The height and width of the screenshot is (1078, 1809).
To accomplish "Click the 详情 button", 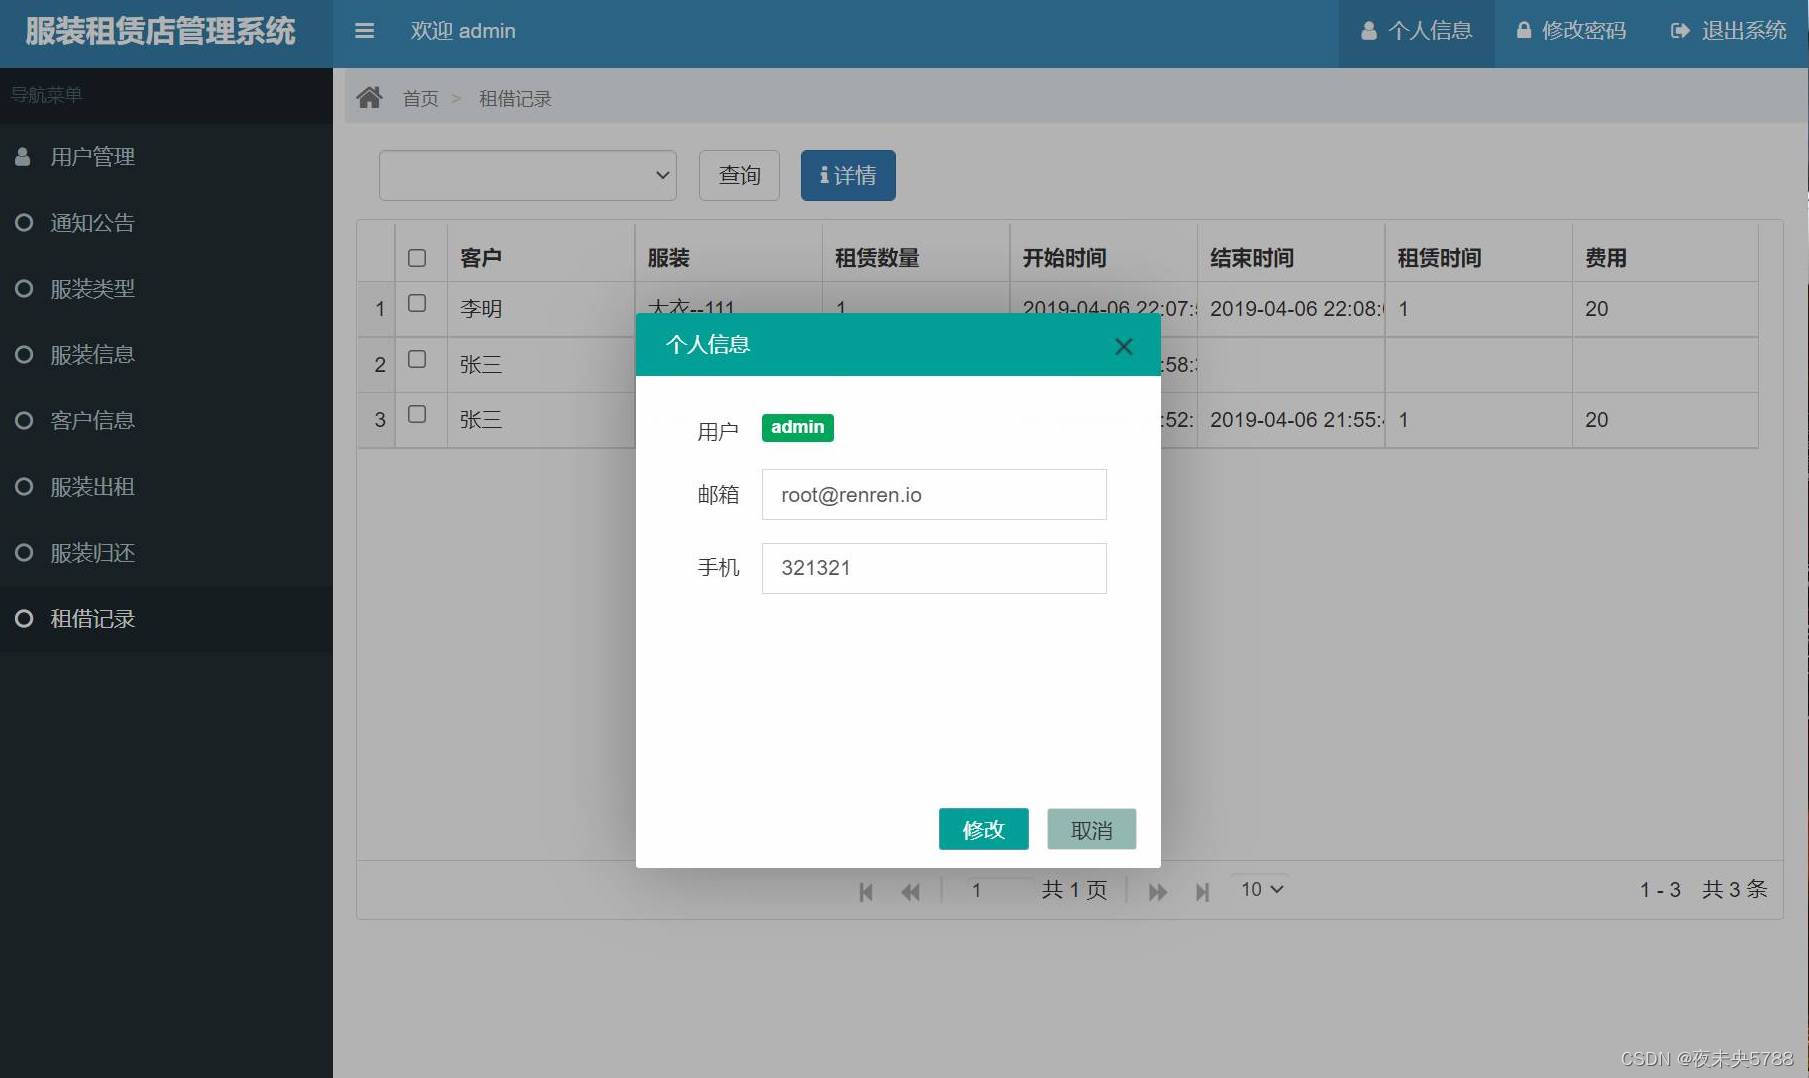I will tap(848, 175).
